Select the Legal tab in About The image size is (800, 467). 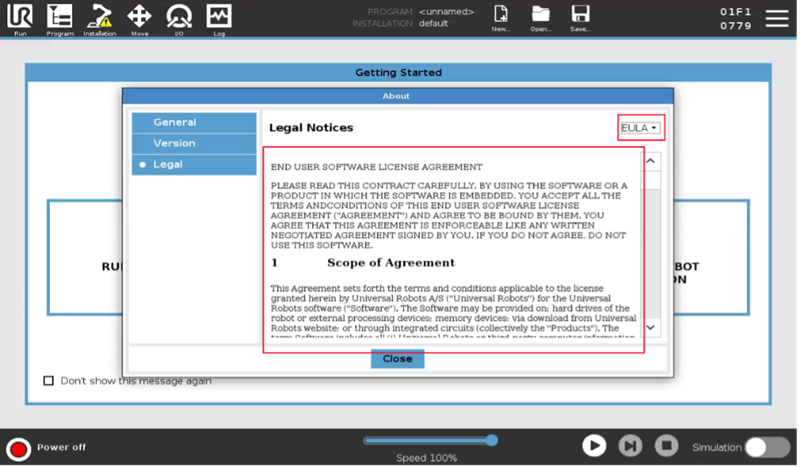[194, 164]
